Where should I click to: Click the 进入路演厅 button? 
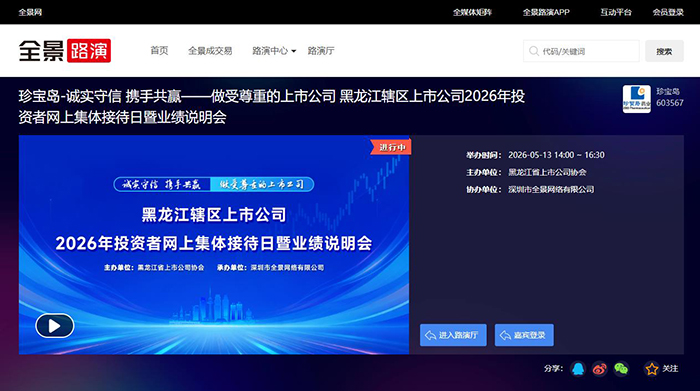click(453, 335)
